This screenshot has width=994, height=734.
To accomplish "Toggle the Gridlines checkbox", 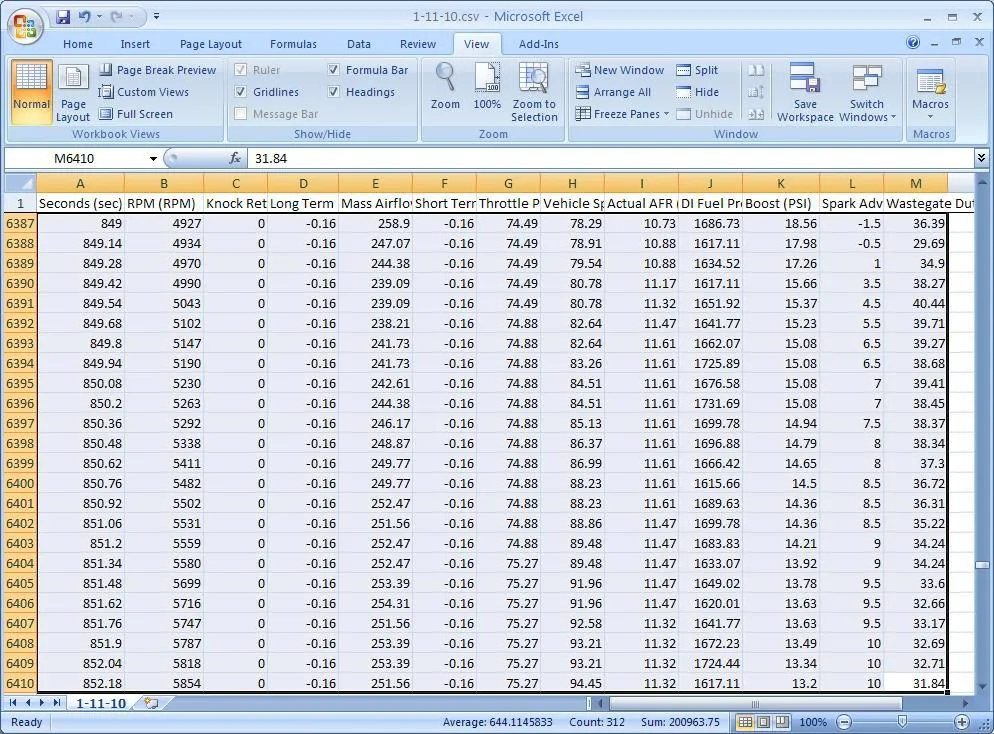I will click(240, 92).
